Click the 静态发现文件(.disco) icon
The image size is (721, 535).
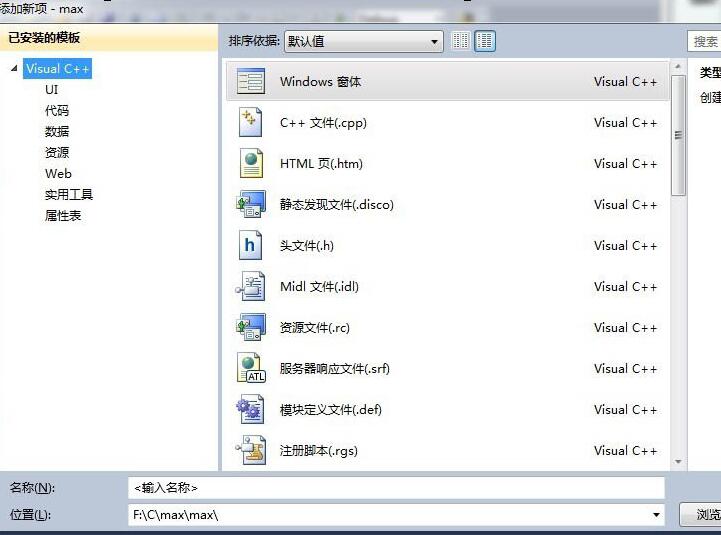(251, 204)
